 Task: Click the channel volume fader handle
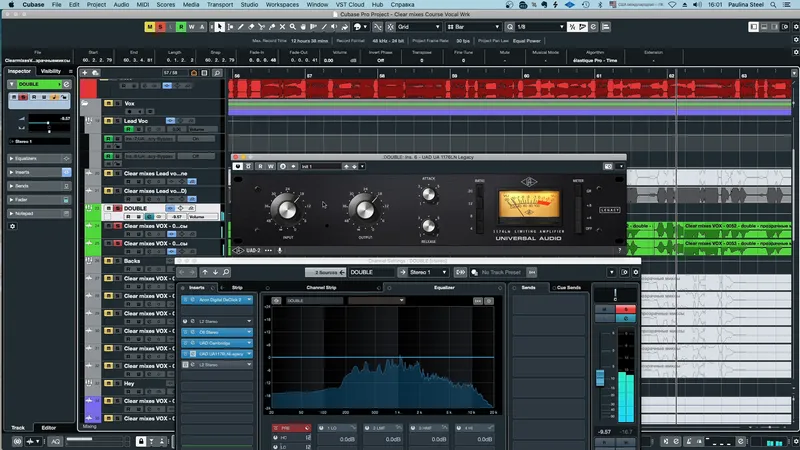click(x=600, y=378)
